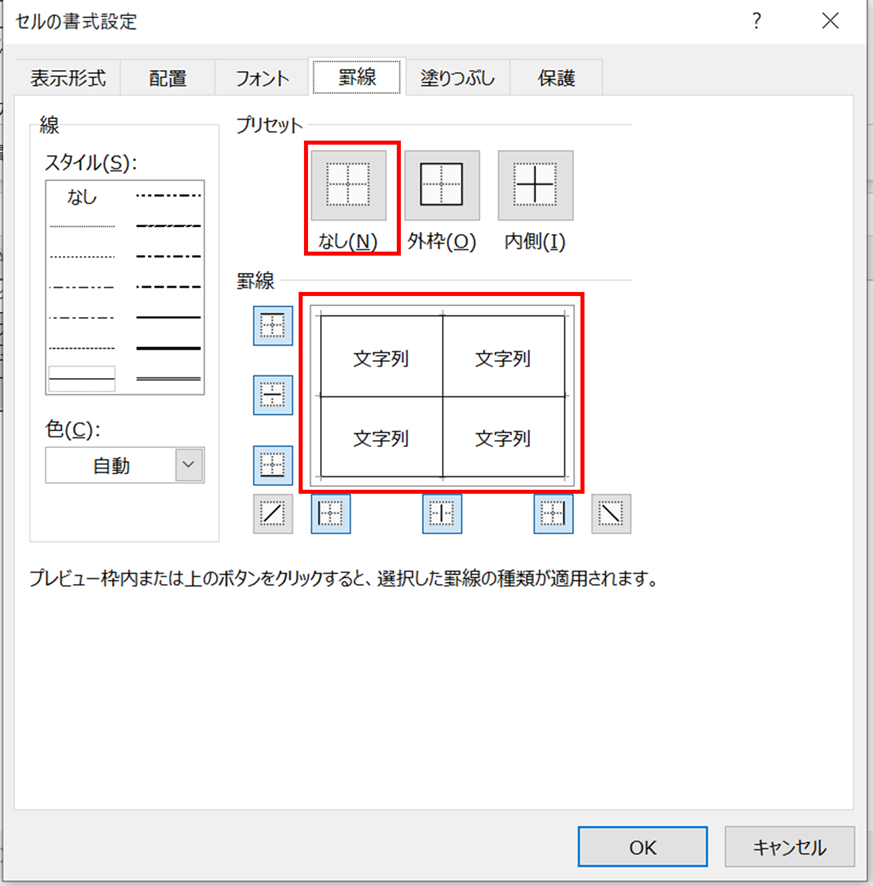The width and height of the screenshot is (873, 886).
Task: Click the right border button
Action: point(553,514)
